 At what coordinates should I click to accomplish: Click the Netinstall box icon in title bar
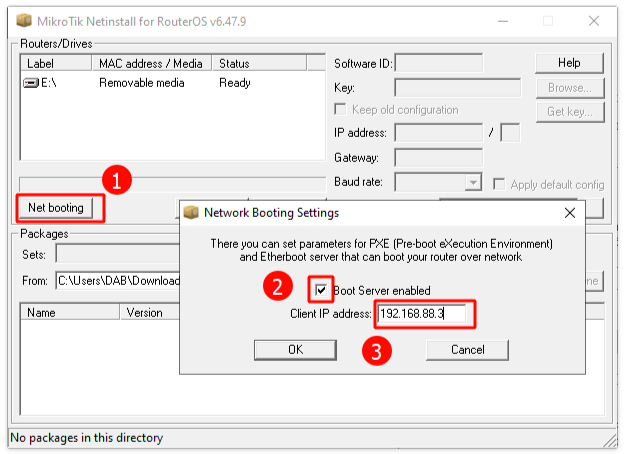tap(24, 21)
